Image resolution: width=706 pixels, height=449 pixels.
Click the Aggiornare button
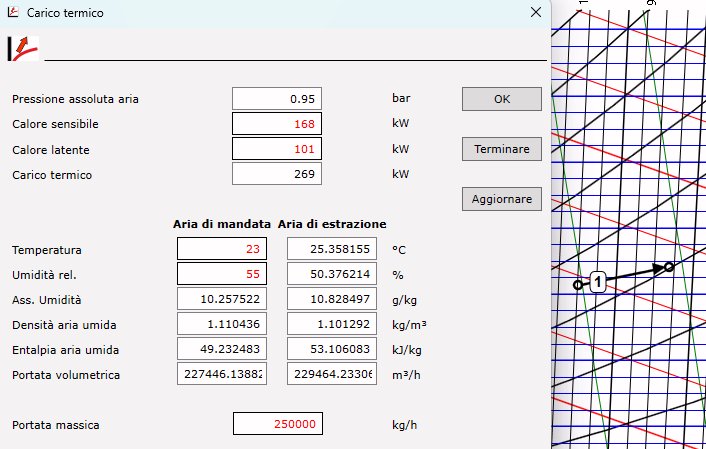point(501,198)
